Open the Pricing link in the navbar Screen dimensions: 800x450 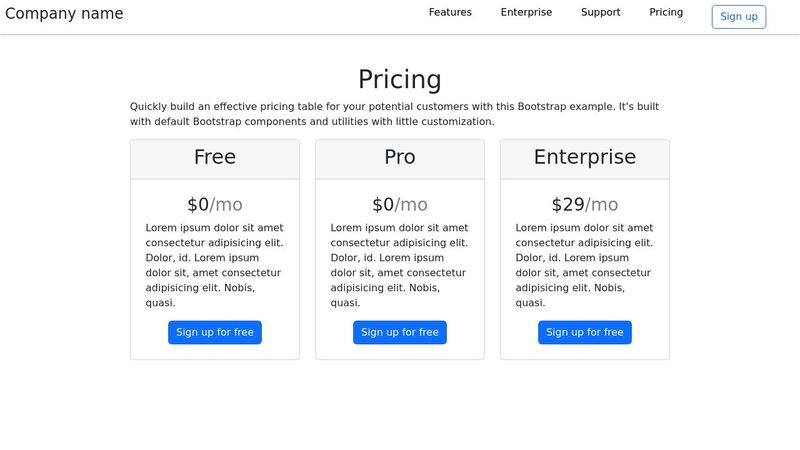pos(666,13)
